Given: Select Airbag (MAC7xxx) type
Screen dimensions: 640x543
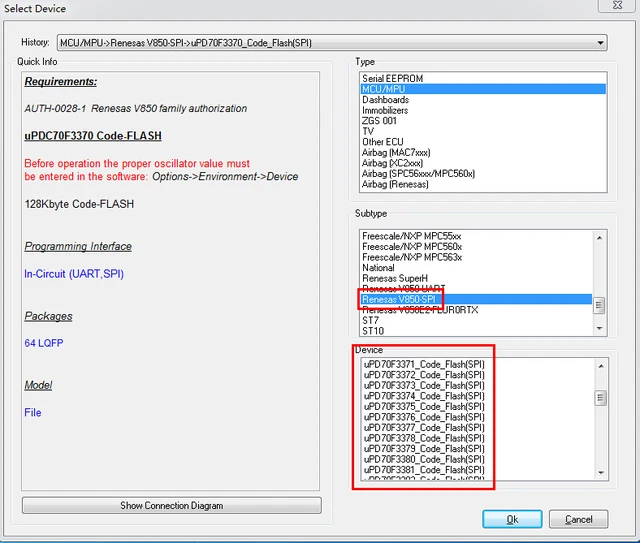Looking at the screenshot, I should click(x=483, y=152).
